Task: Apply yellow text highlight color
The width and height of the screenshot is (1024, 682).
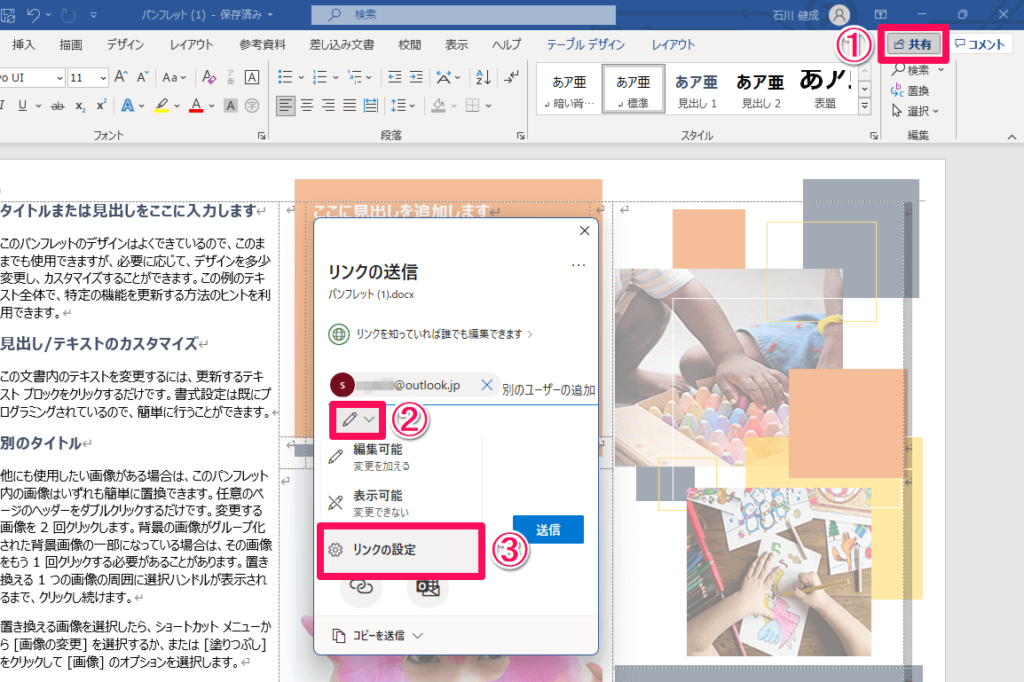Action: [x=161, y=105]
